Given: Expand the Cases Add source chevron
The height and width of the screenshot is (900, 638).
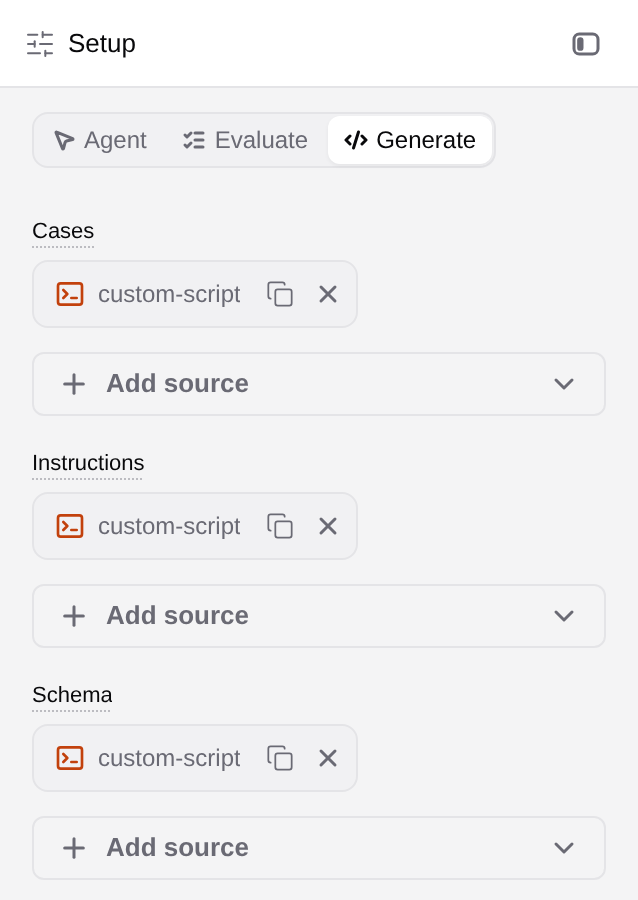Looking at the screenshot, I should click(564, 384).
